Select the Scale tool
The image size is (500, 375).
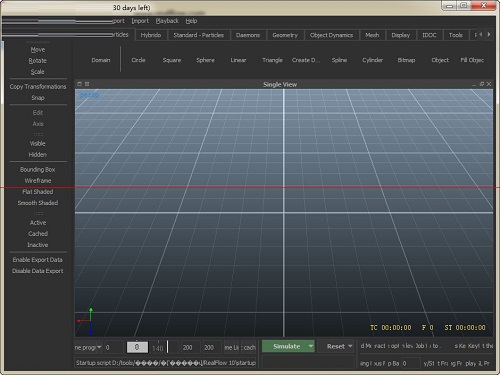(38, 72)
